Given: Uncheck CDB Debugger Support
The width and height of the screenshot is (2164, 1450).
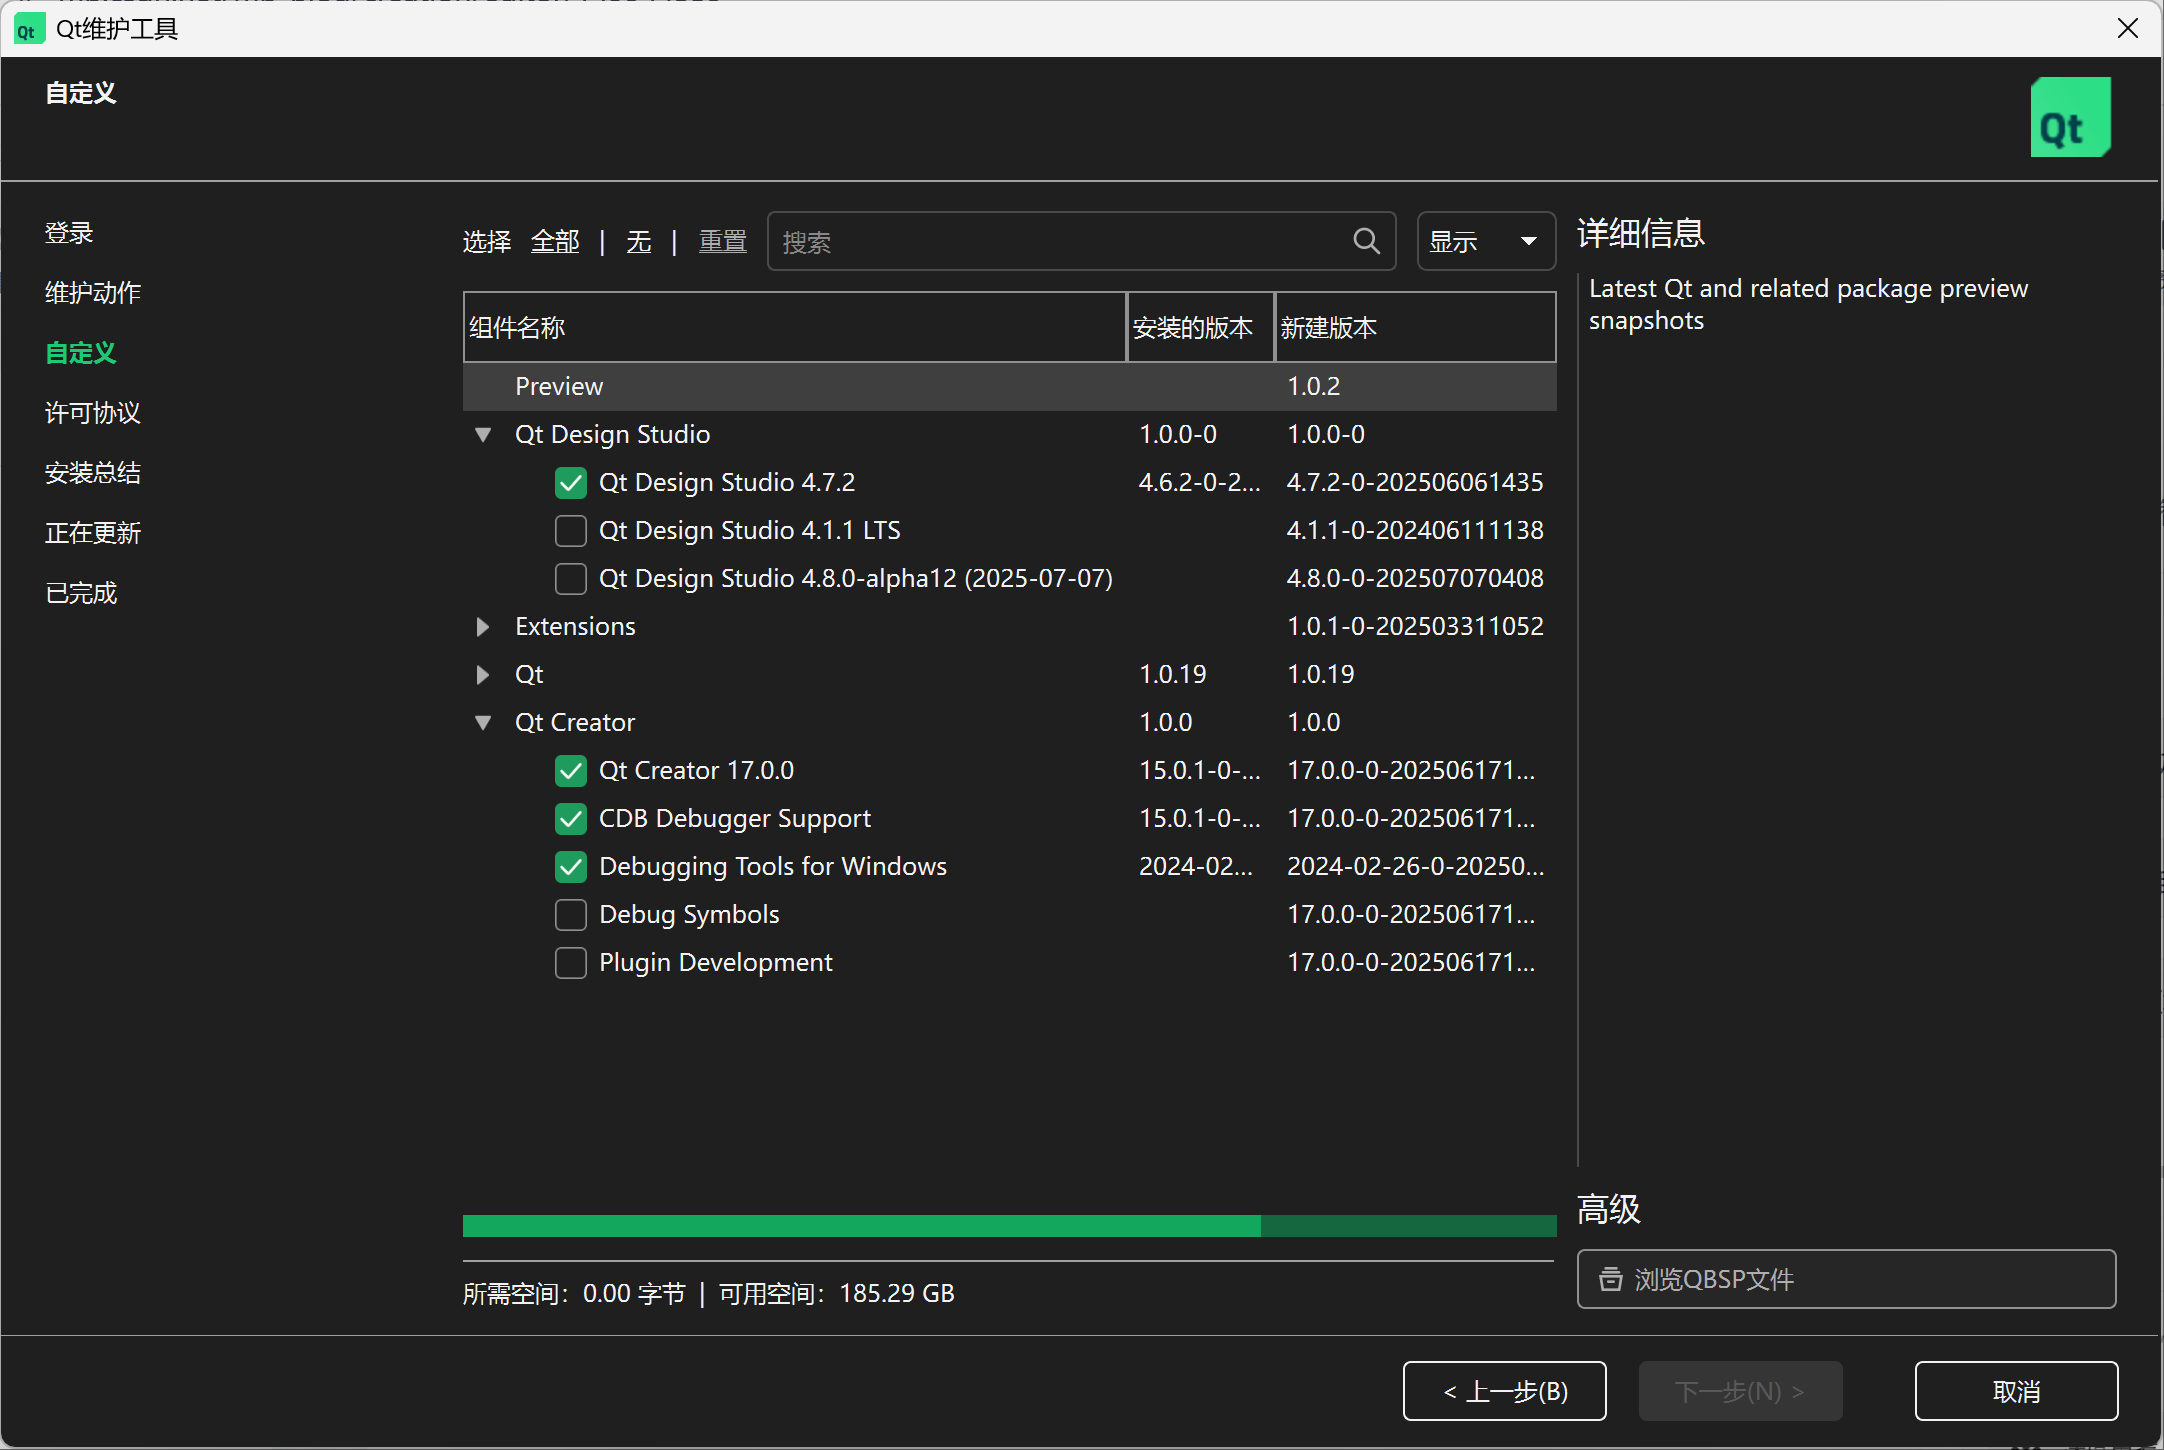Looking at the screenshot, I should coord(570,819).
